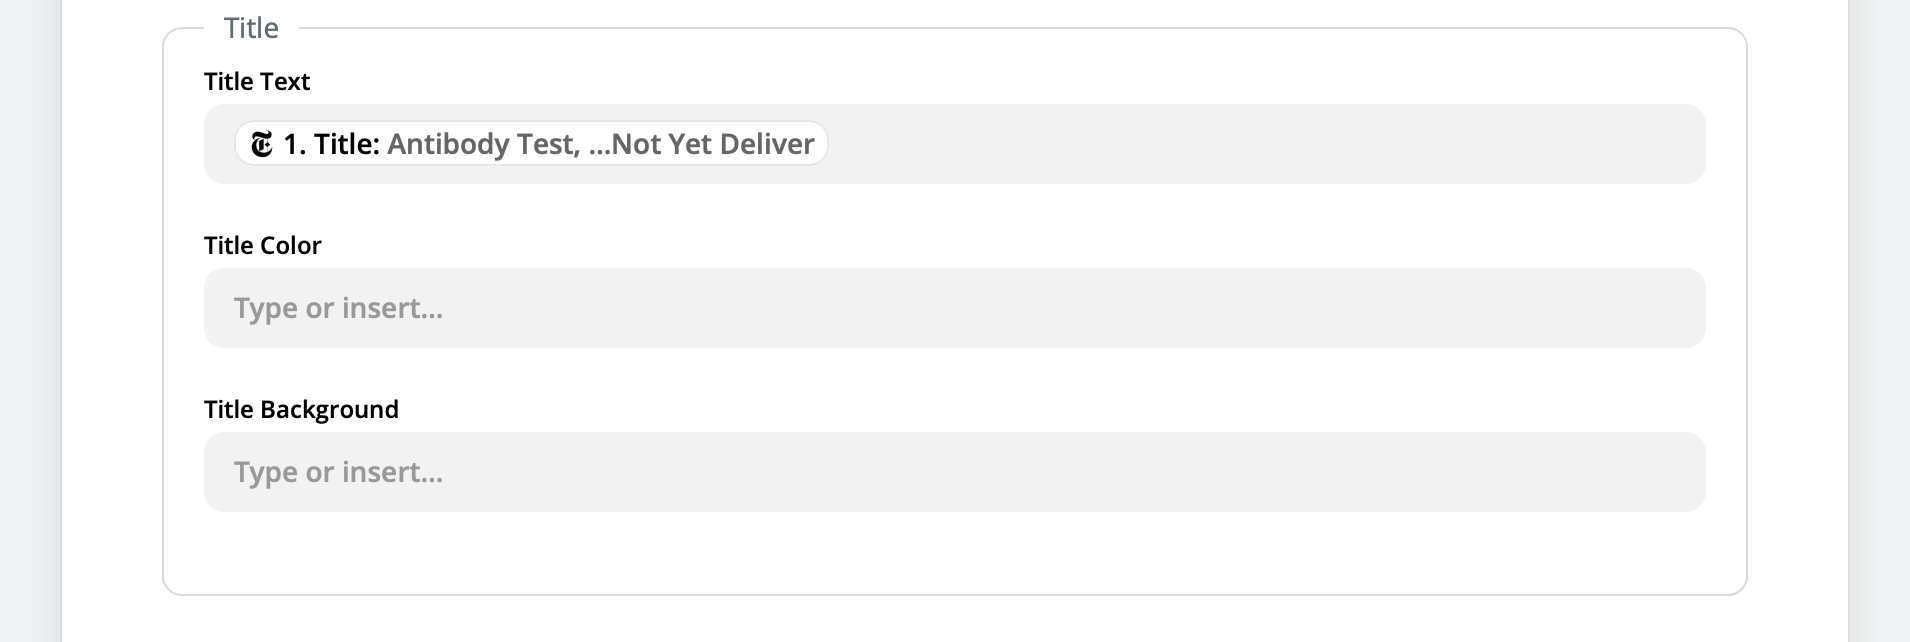Click the middle of the Title Background field
This screenshot has height=642, width=1910.
(x=954, y=472)
